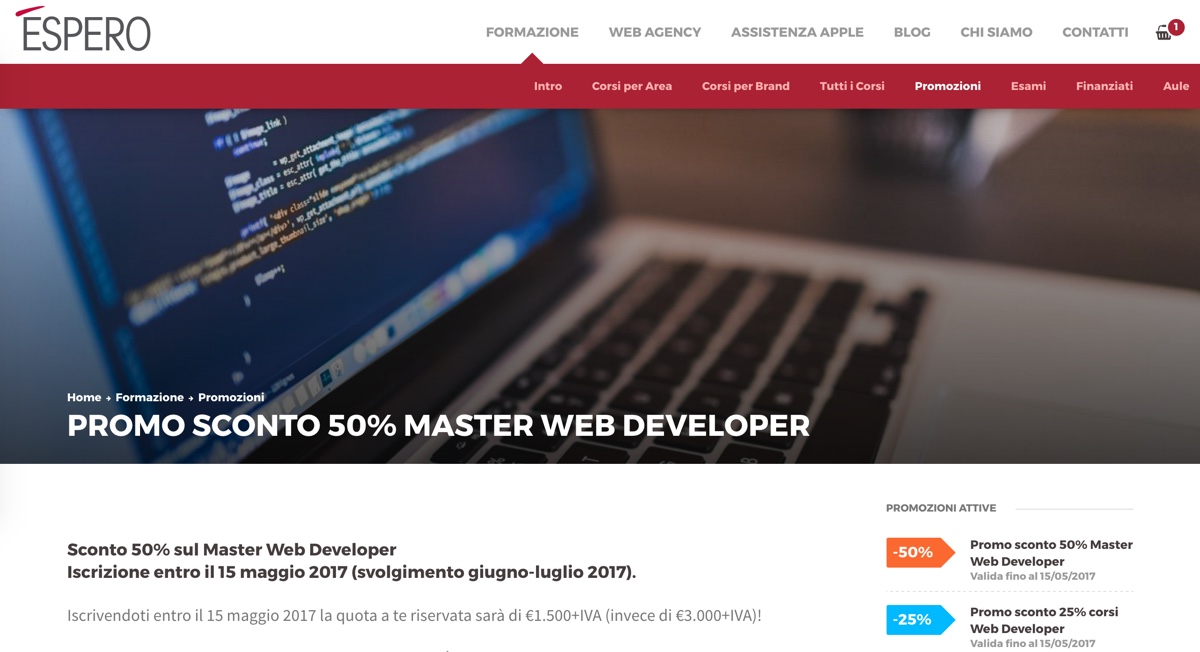
Task: Click the Formazione breadcrumb
Action: tap(148, 397)
